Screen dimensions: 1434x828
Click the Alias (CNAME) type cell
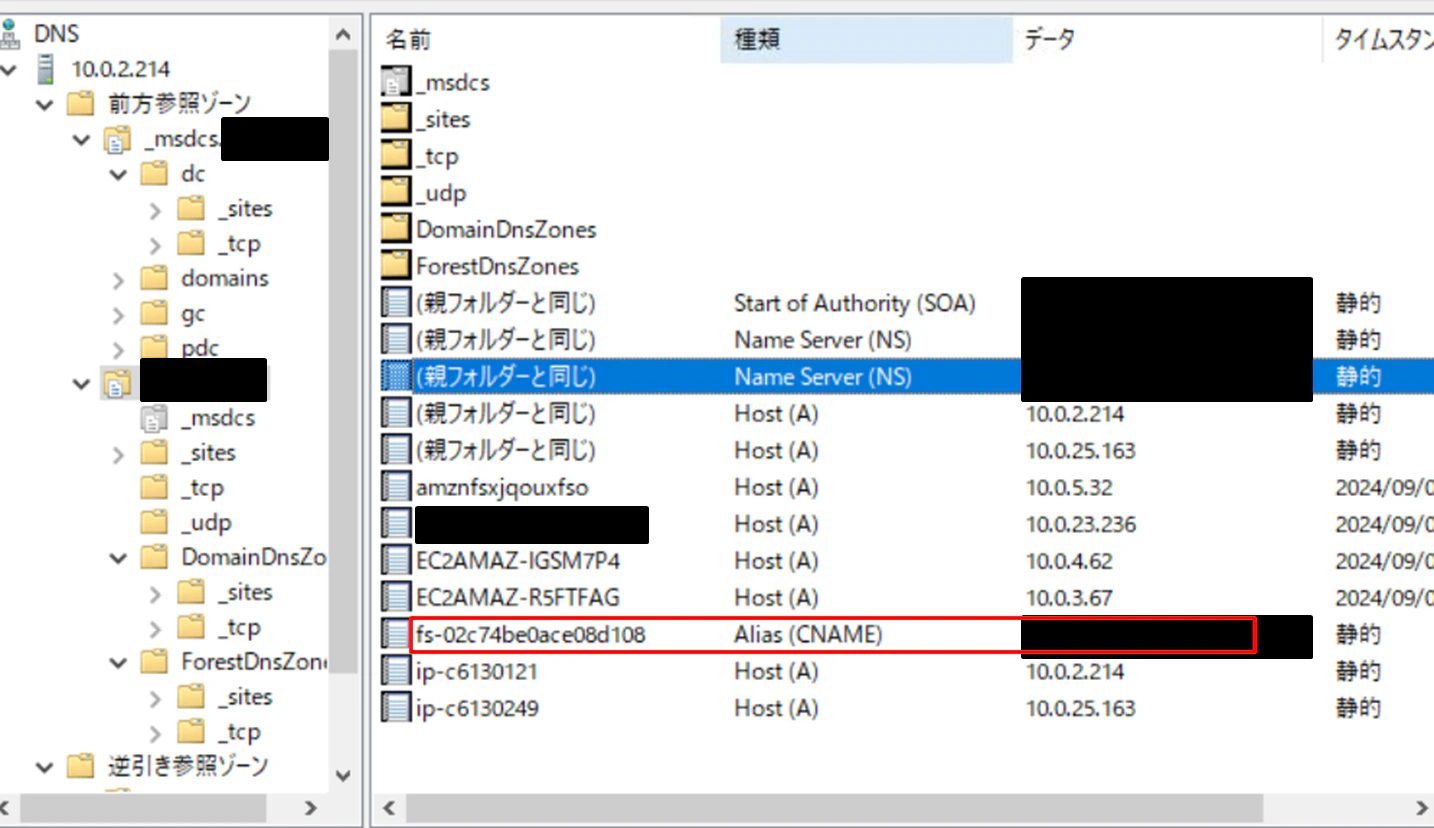point(808,634)
